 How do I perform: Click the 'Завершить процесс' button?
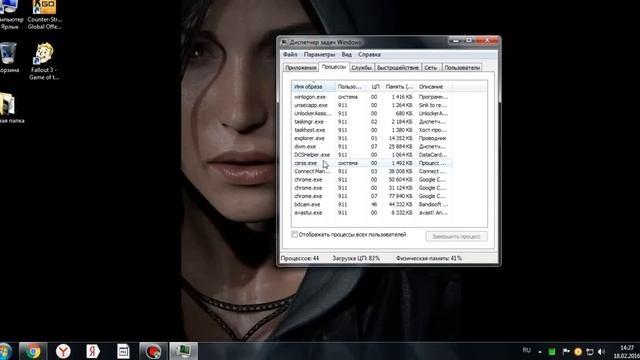tap(456, 236)
